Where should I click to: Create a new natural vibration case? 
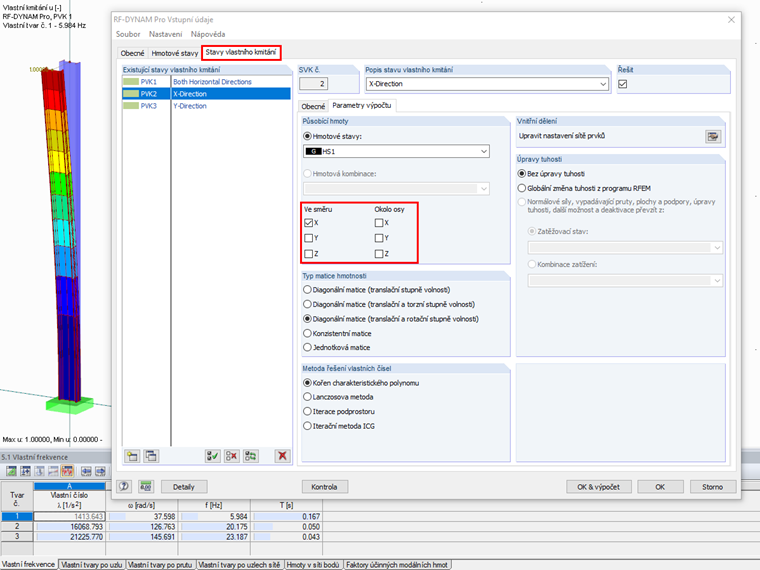[132, 456]
